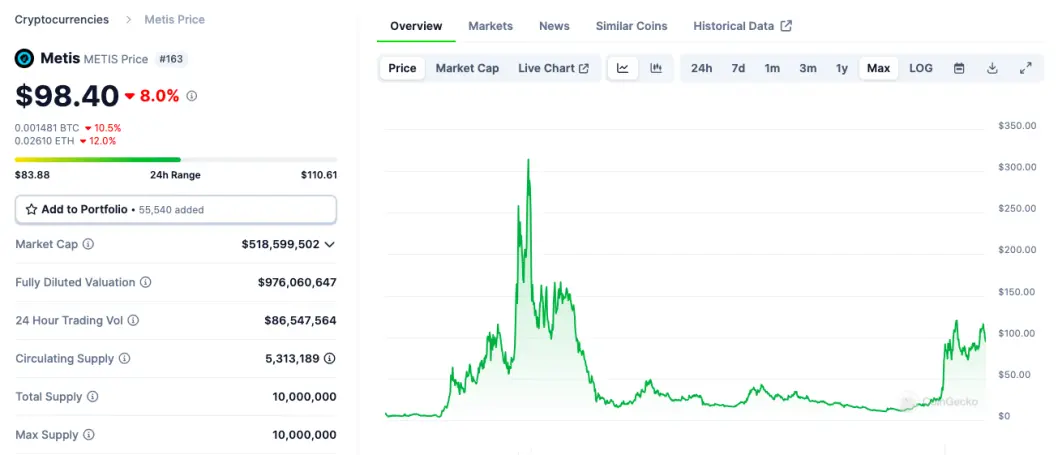
Task: Click the $98.40 price value
Action: pos(67,96)
